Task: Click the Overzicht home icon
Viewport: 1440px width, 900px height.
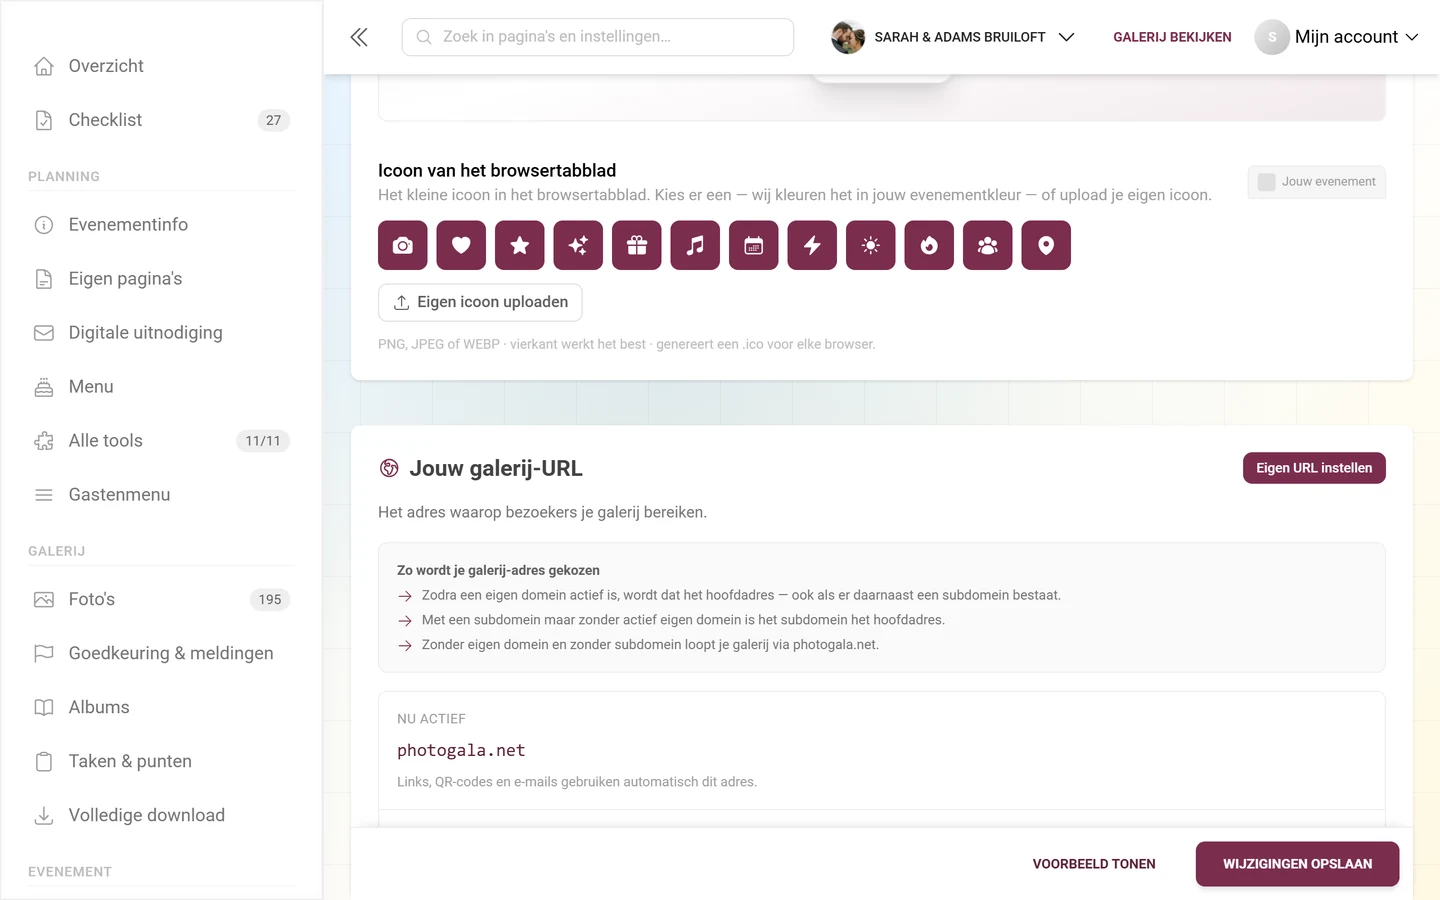Action: pos(44,66)
